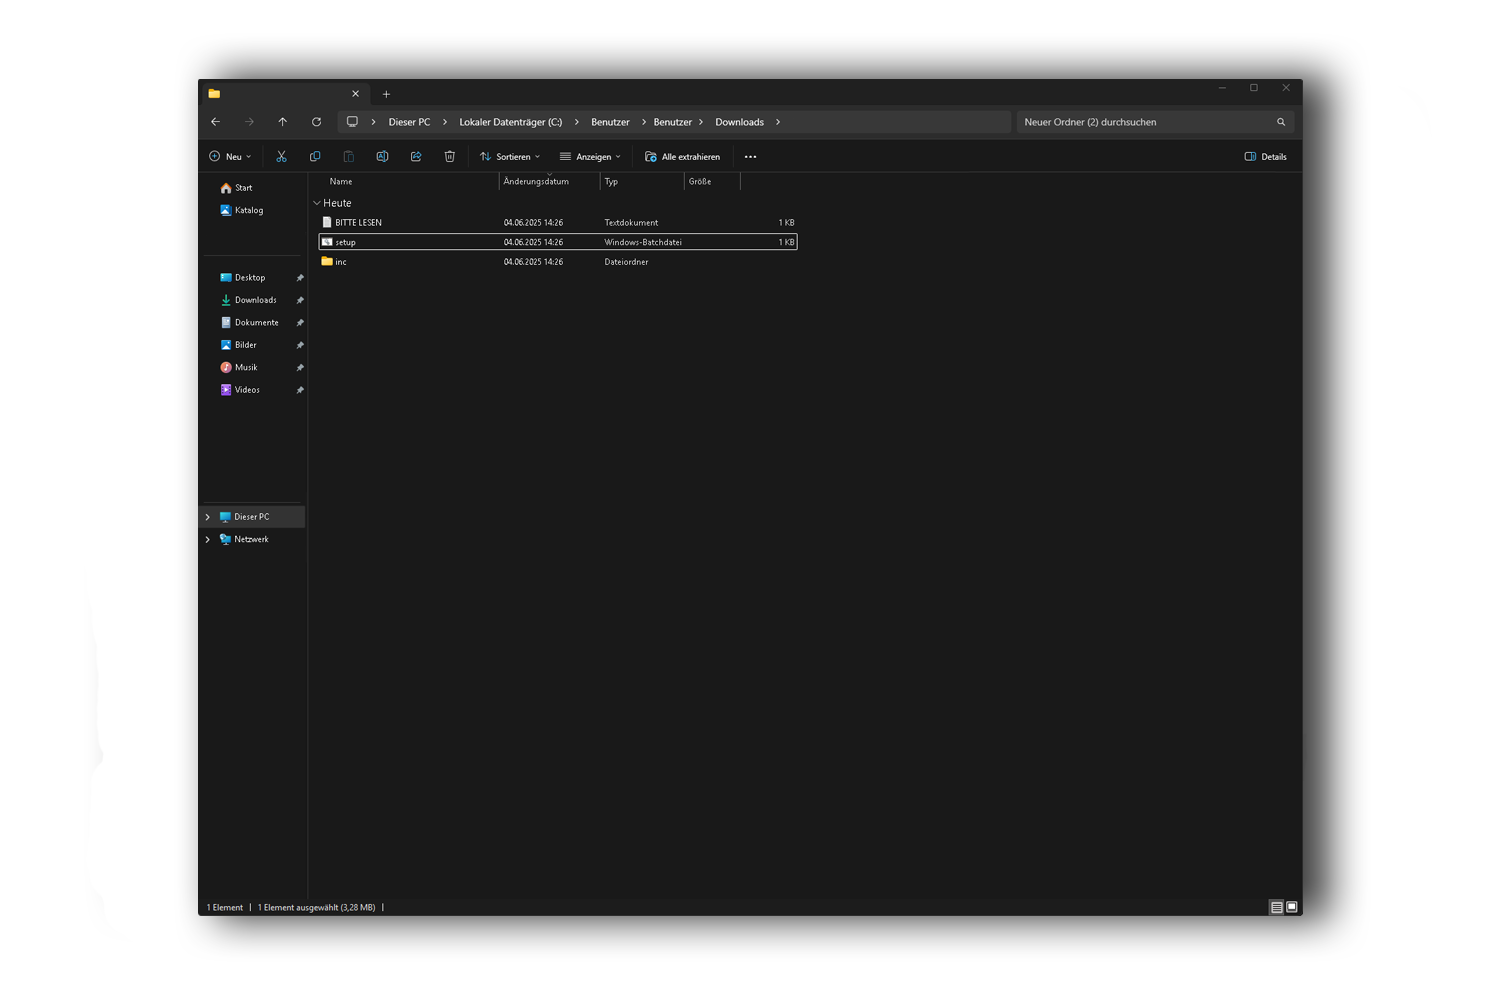Screen dimensions: 1500x1000
Task: Navigate to Dieser PC breadcrumb
Action: [x=409, y=122]
